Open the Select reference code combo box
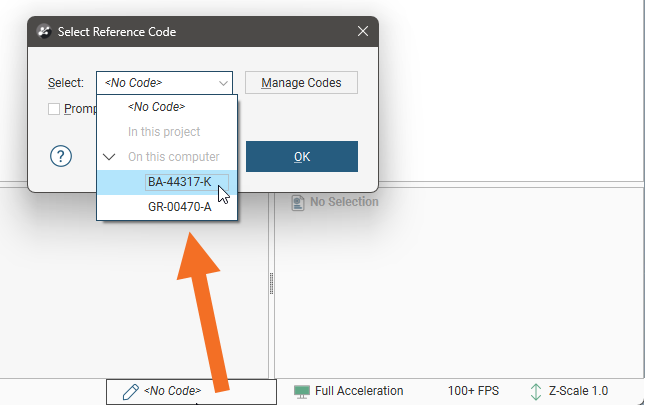 pos(165,83)
